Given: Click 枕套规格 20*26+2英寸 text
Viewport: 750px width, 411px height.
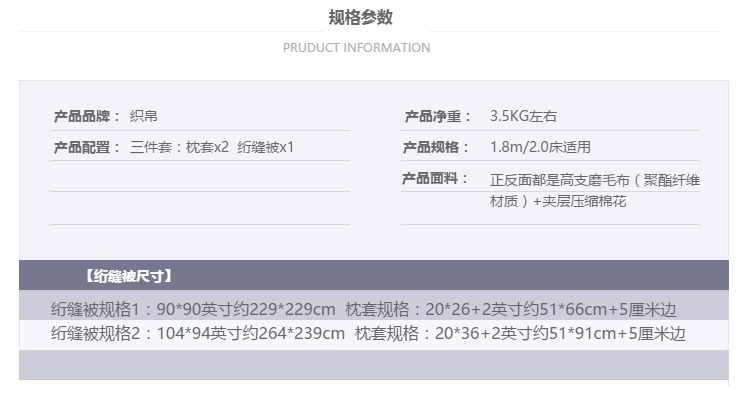Looking at the screenshot, I should coord(511,310).
